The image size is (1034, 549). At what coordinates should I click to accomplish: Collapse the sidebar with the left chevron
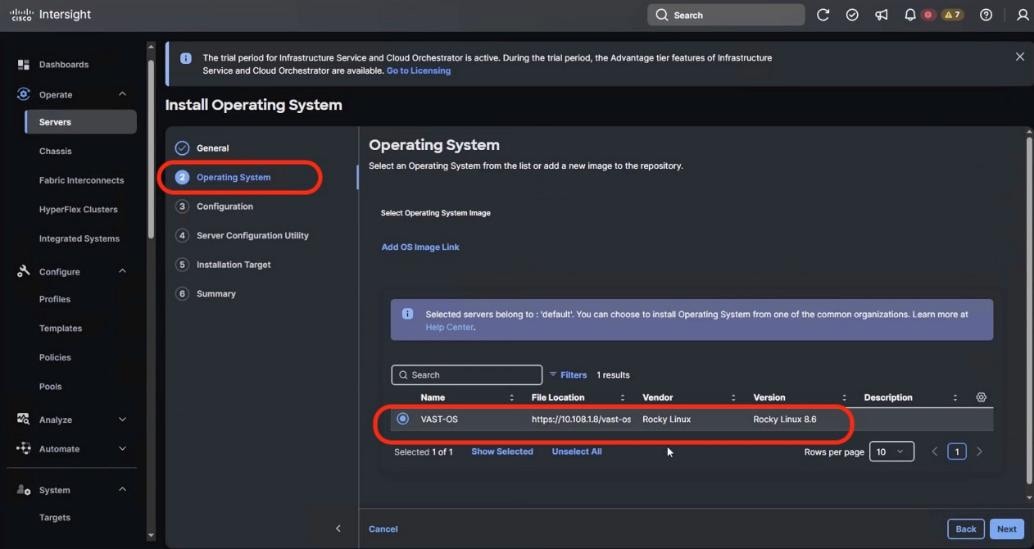[x=338, y=529]
